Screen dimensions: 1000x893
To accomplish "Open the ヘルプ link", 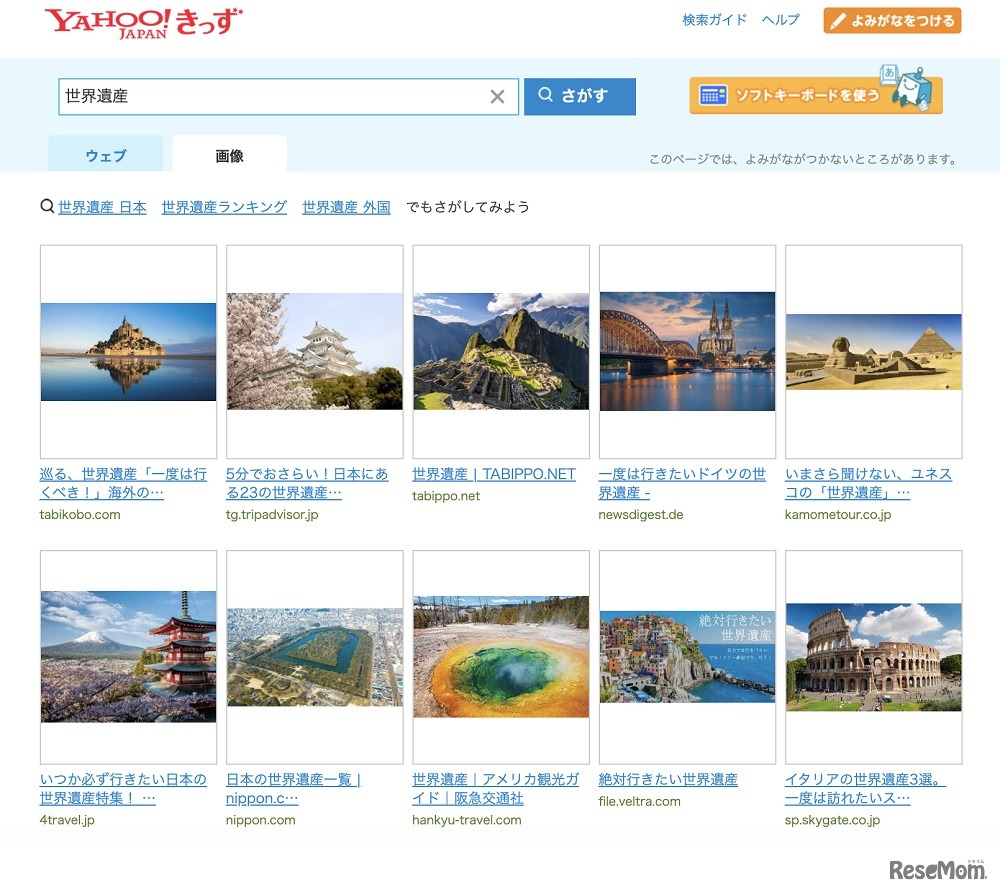I will 780,19.
